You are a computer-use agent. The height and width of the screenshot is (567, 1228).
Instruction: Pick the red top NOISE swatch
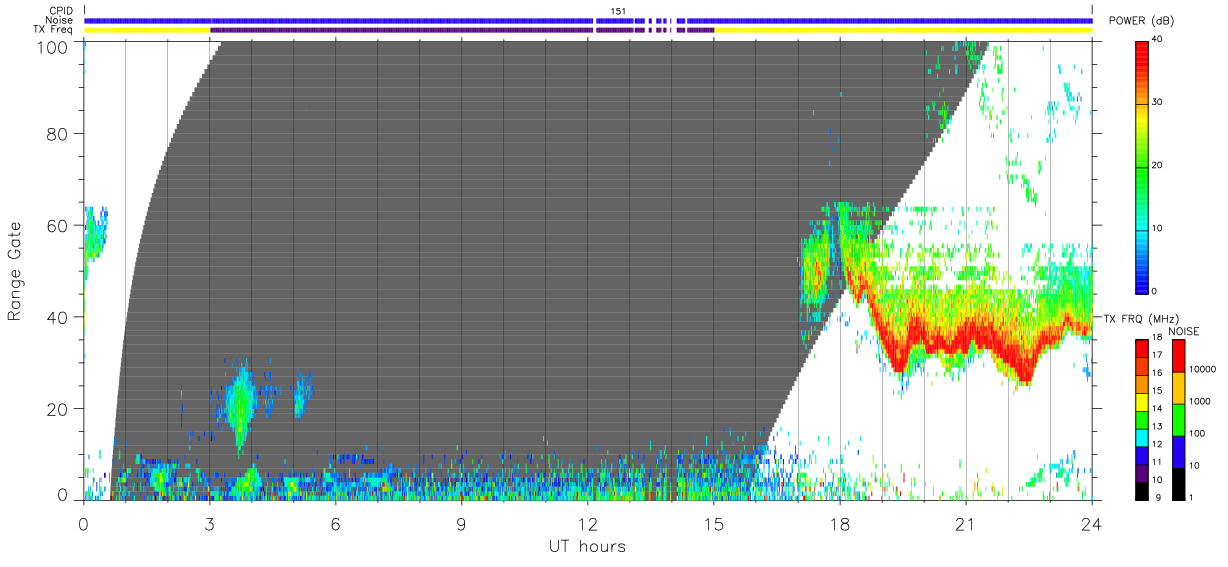(x=1178, y=356)
